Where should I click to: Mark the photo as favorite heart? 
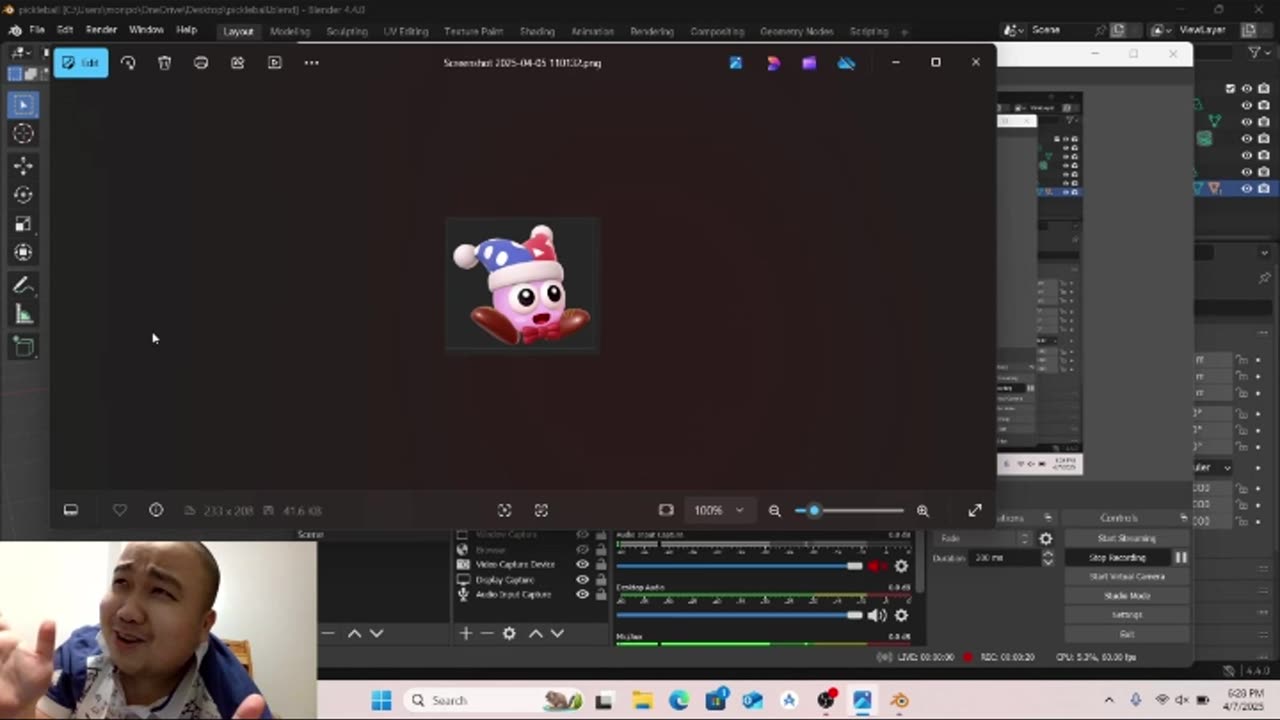[119, 510]
